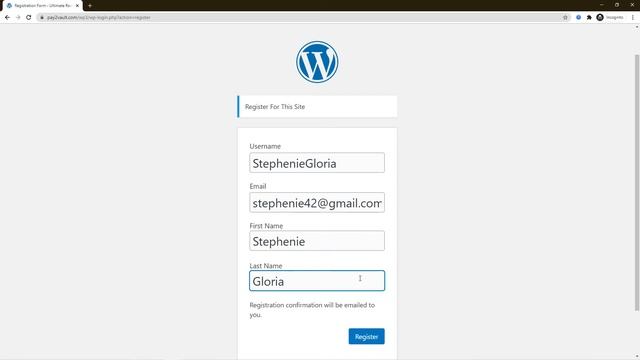
Task: Select the Registration Form browser tab
Action: point(42,6)
